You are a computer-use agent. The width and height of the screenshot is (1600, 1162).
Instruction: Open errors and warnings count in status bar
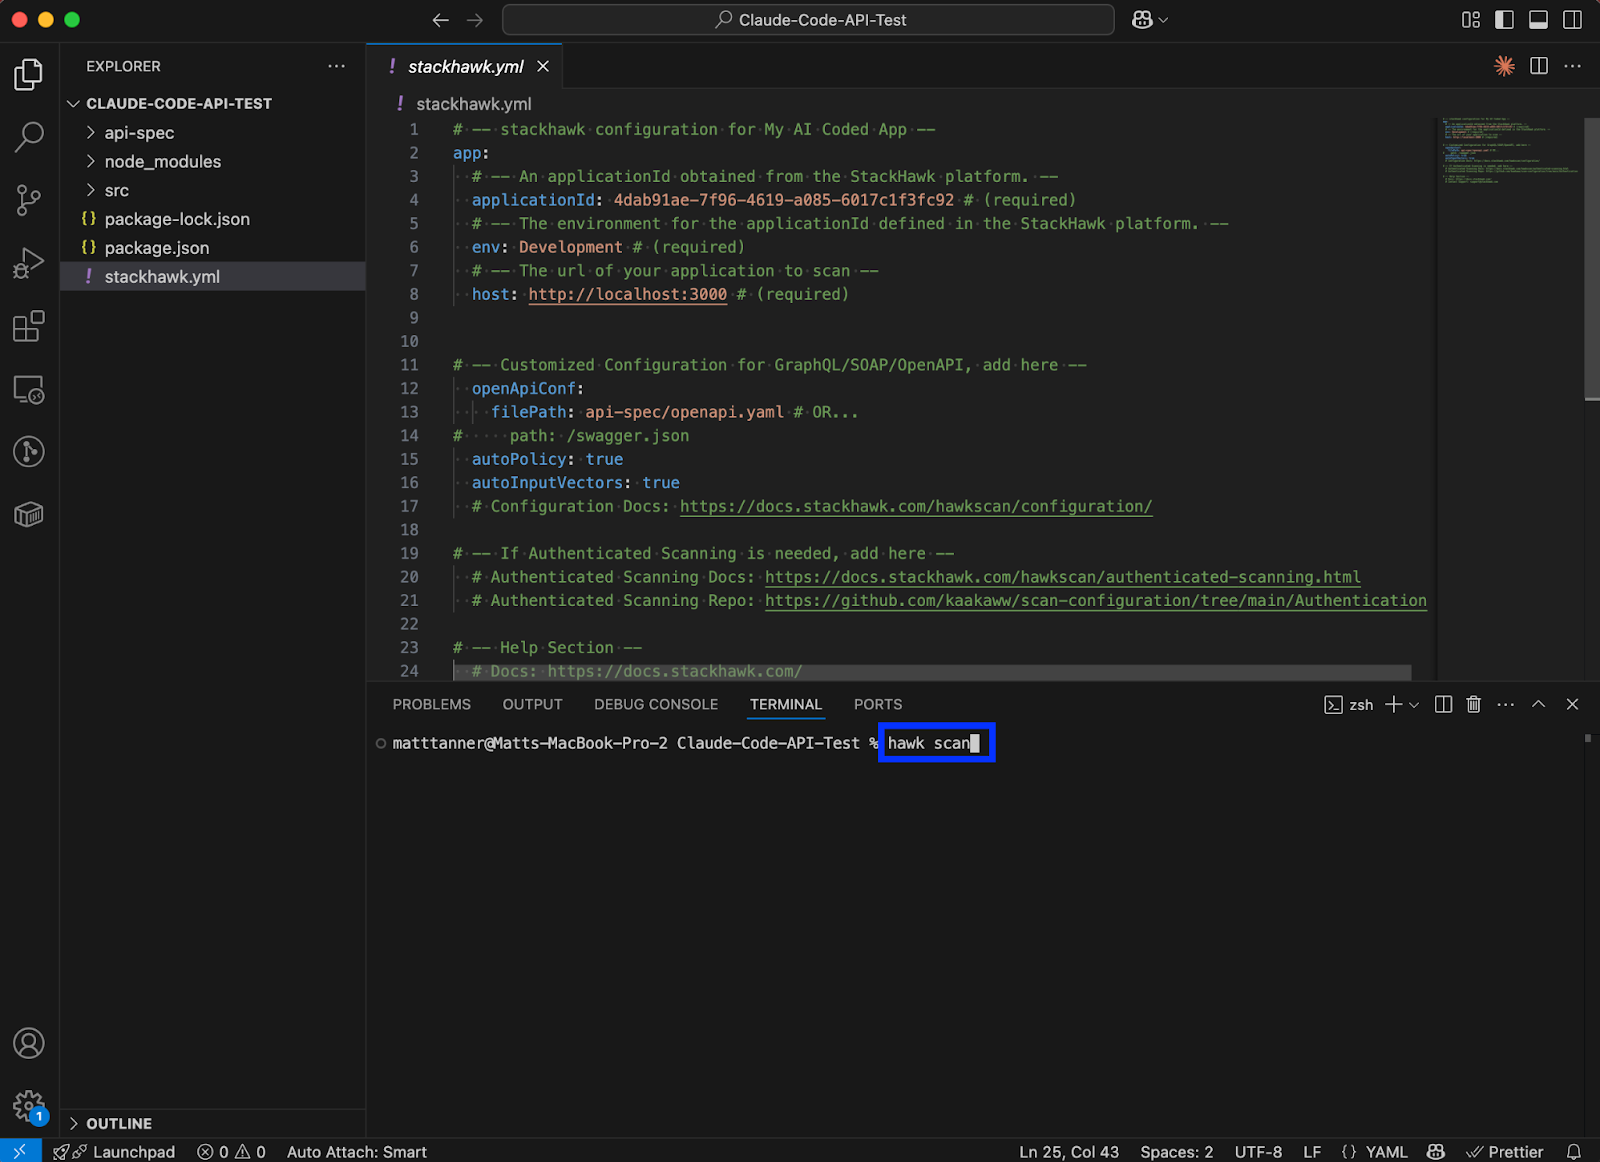point(231,1151)
